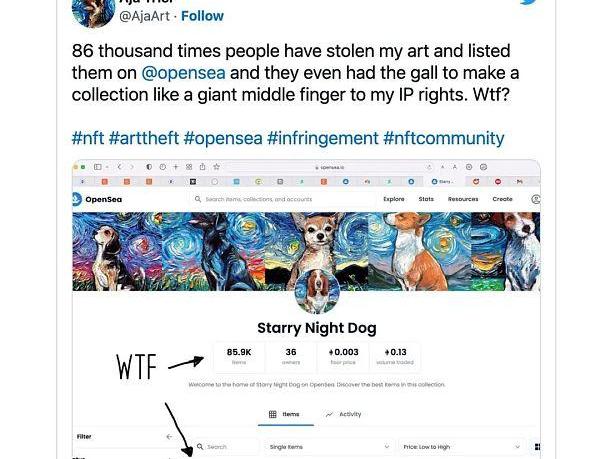Collapse the Filter panel arrow
Viewport: 600px width, 459px height.
169,436
